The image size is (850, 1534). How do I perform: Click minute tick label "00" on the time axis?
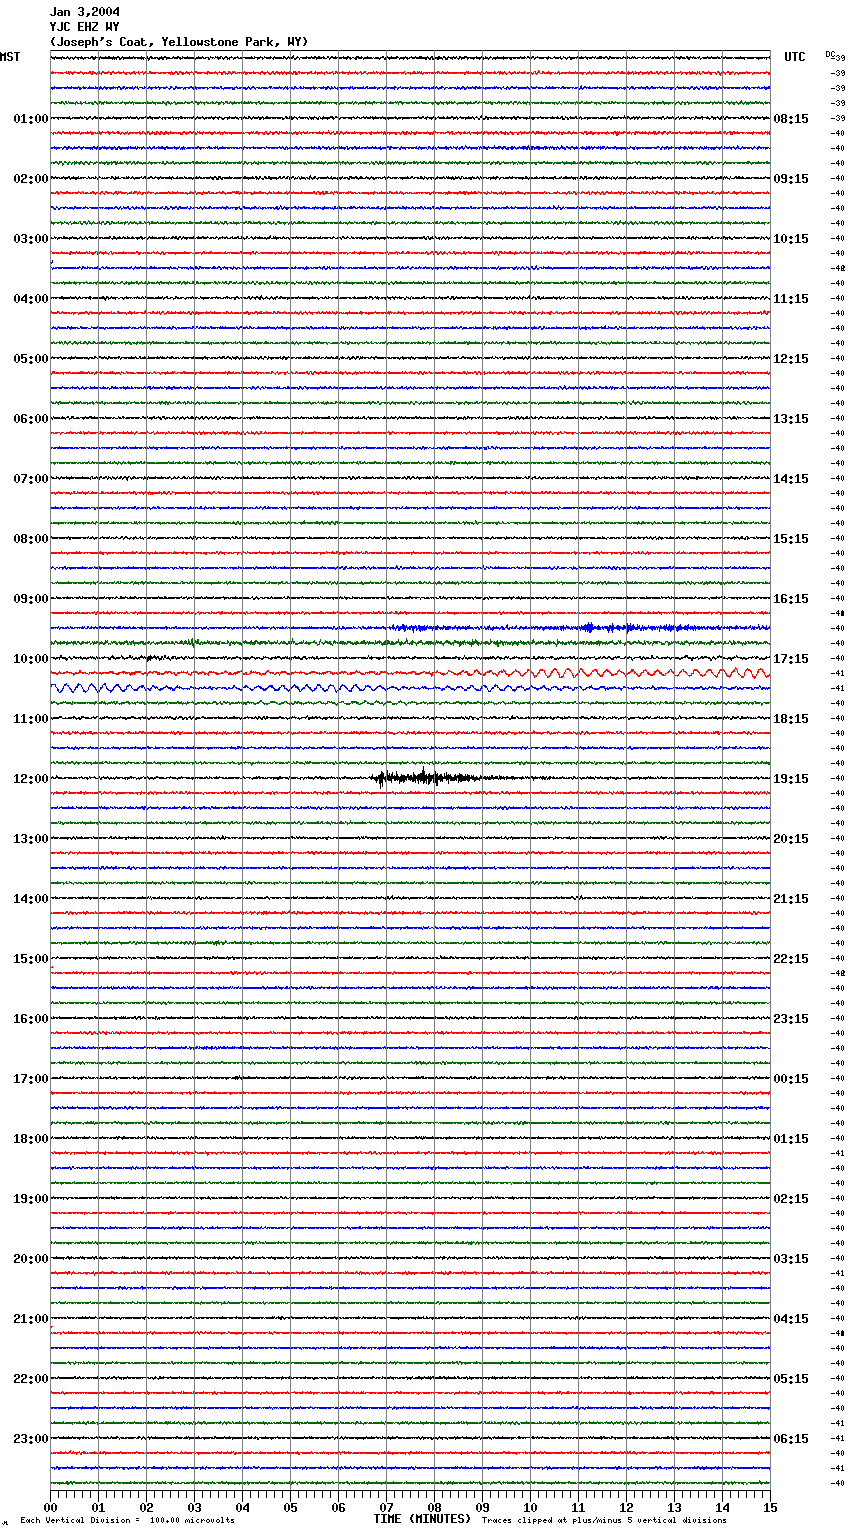click(50, 1507)
